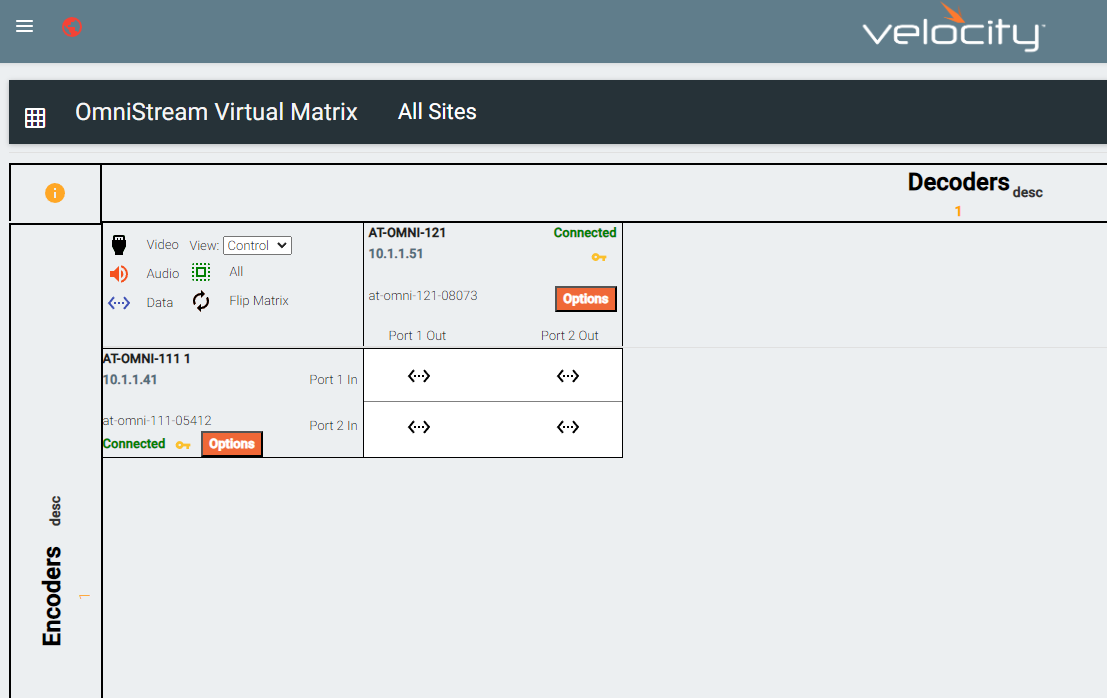The width and height of the screenshot is (1107, 698).
Task: Click the Encoders heading
Action: click(x=52, y=596)
